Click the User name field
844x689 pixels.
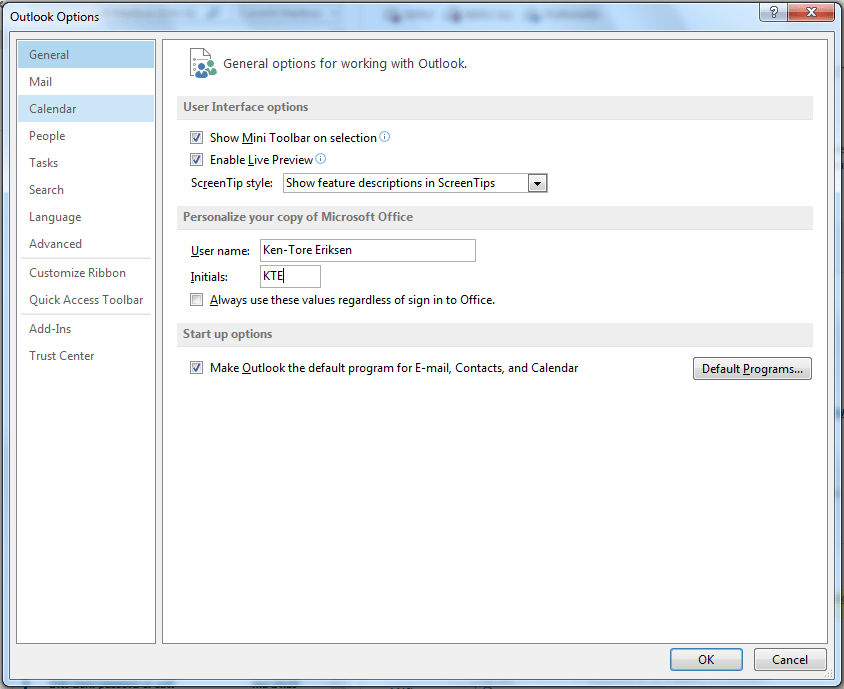click(368, 250)
